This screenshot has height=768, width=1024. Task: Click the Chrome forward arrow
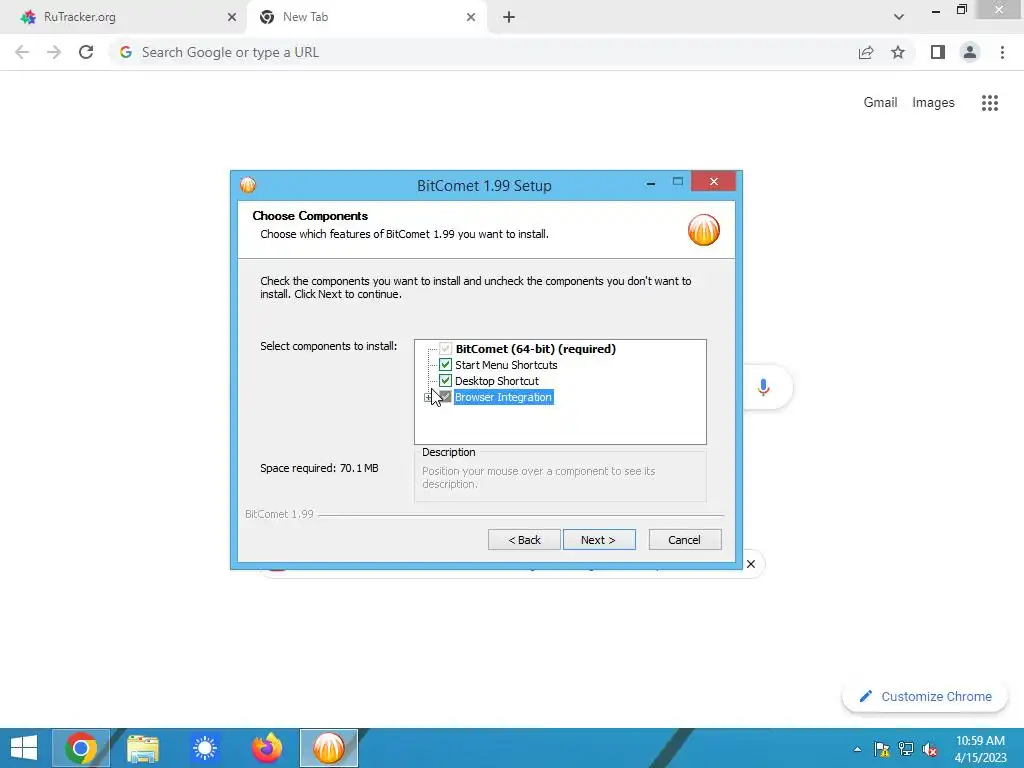tap(54, 52)
